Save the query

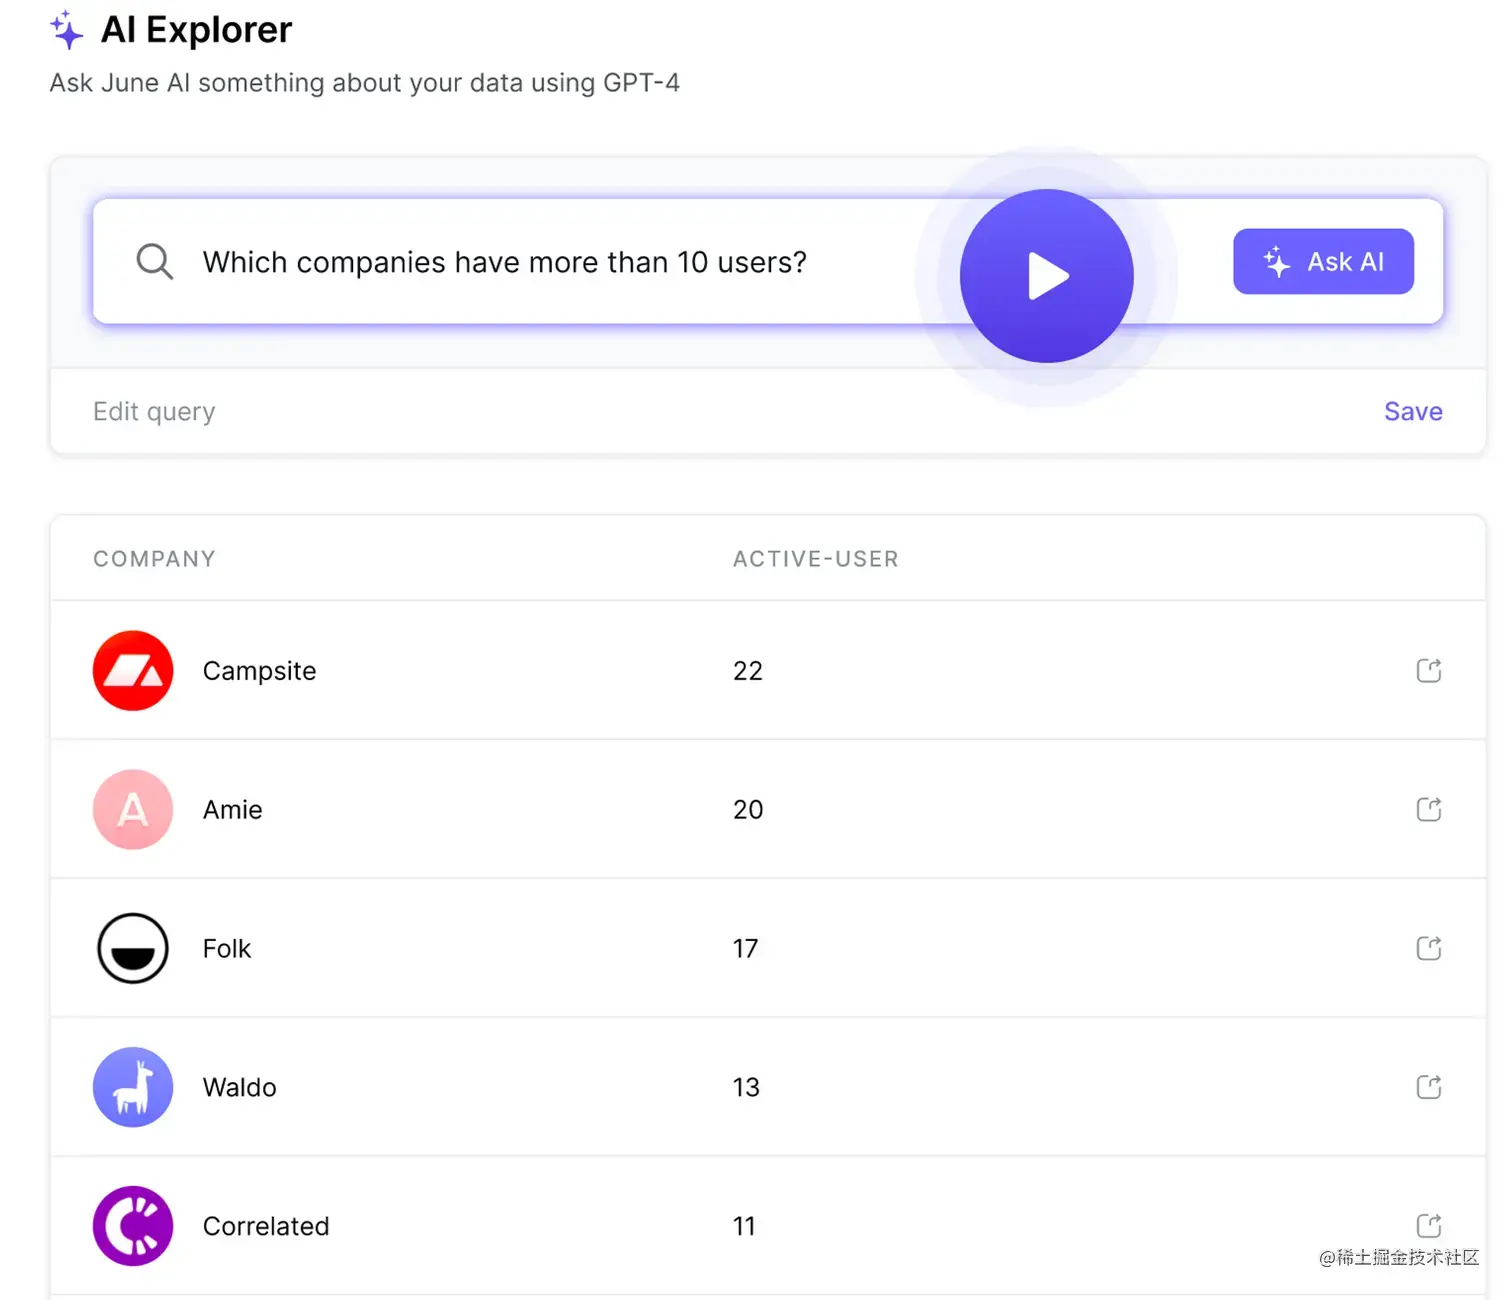1413,412
